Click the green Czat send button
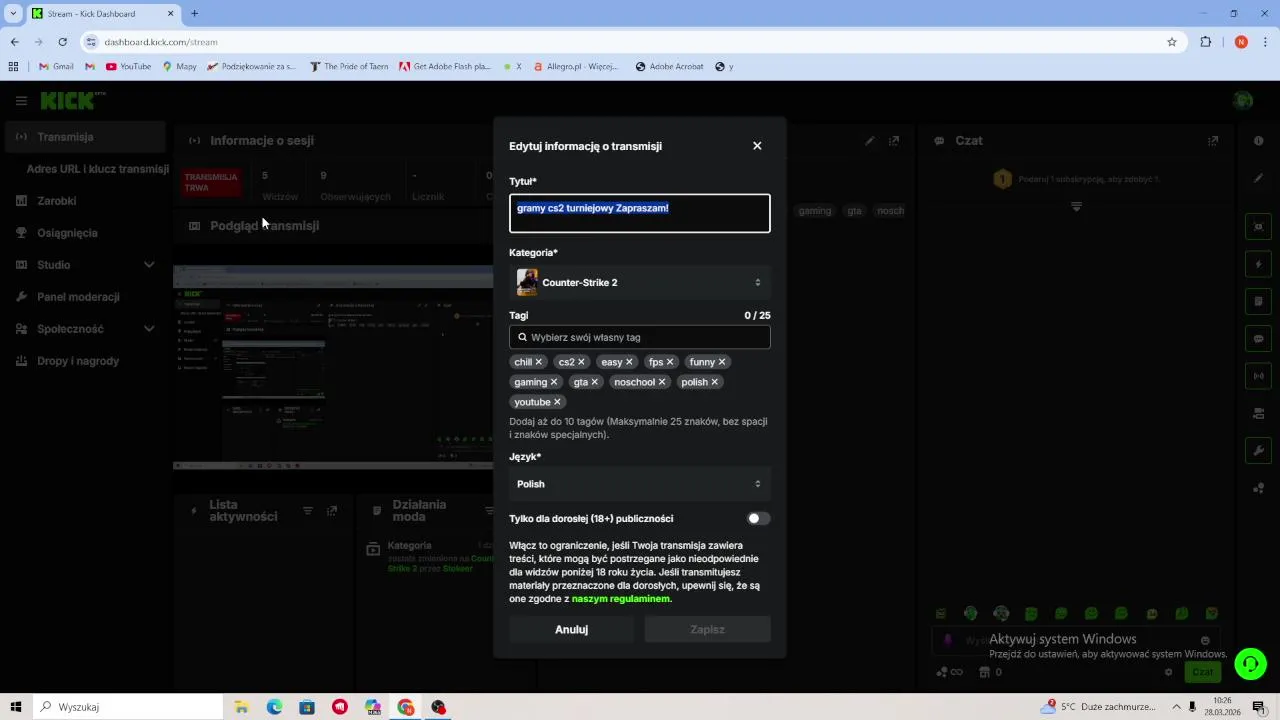 click(x=1203, y=672)
